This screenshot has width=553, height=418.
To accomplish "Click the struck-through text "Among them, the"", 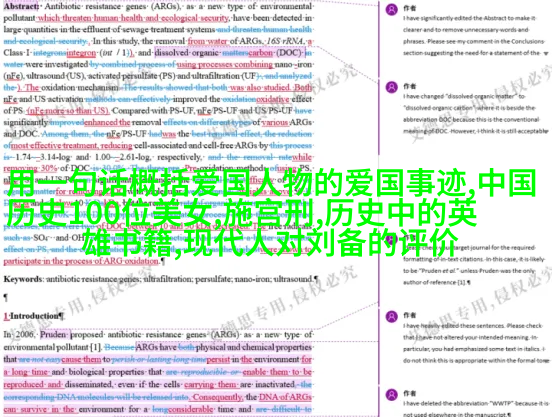I will coord(73,134).
